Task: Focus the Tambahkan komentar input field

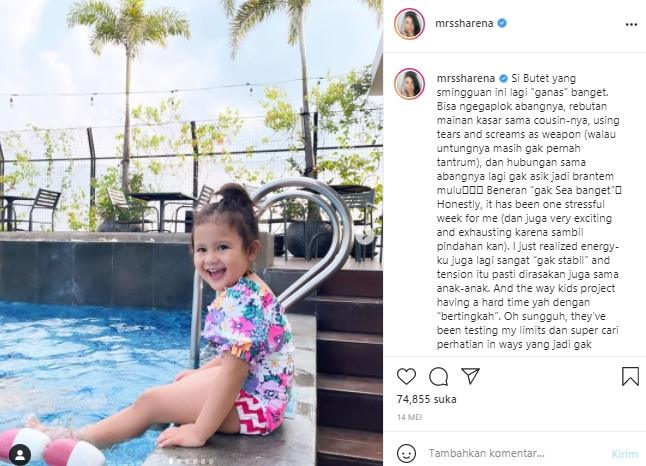Action: [515, 453]
